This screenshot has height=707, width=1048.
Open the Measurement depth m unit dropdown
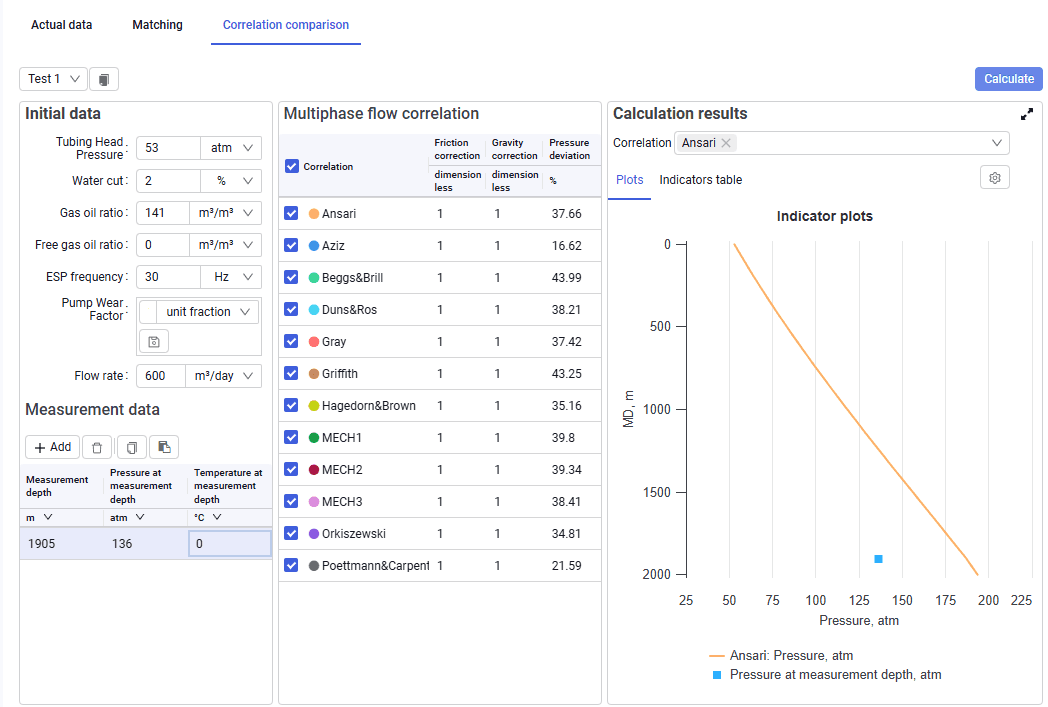[x=39, y=517]
